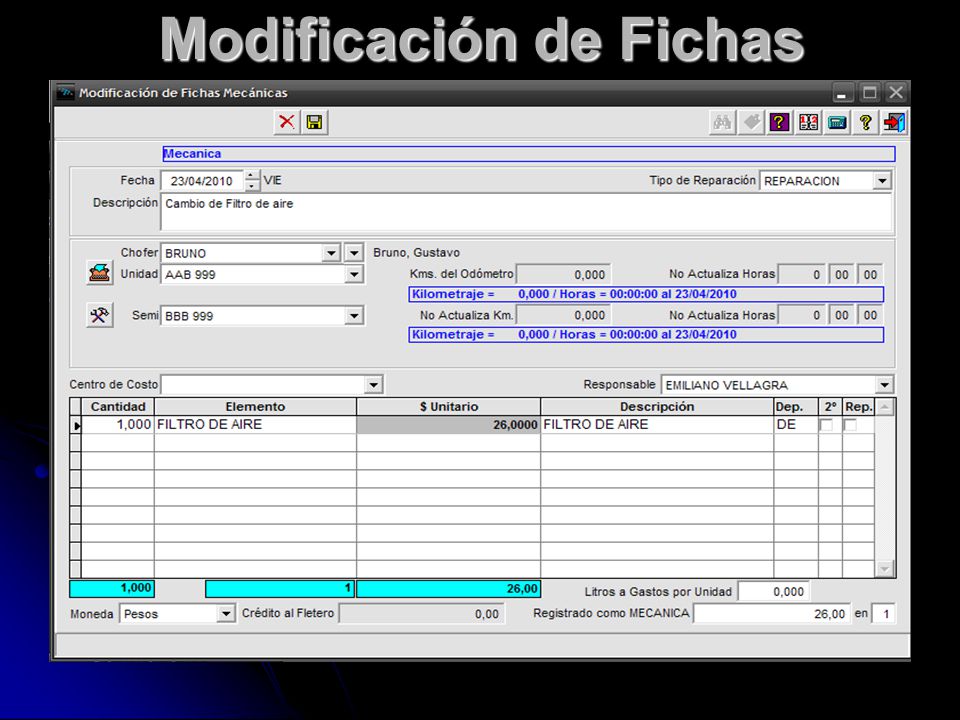Click the hours field of Unidad No Actualiza Horas

click(x=800, y=274)
